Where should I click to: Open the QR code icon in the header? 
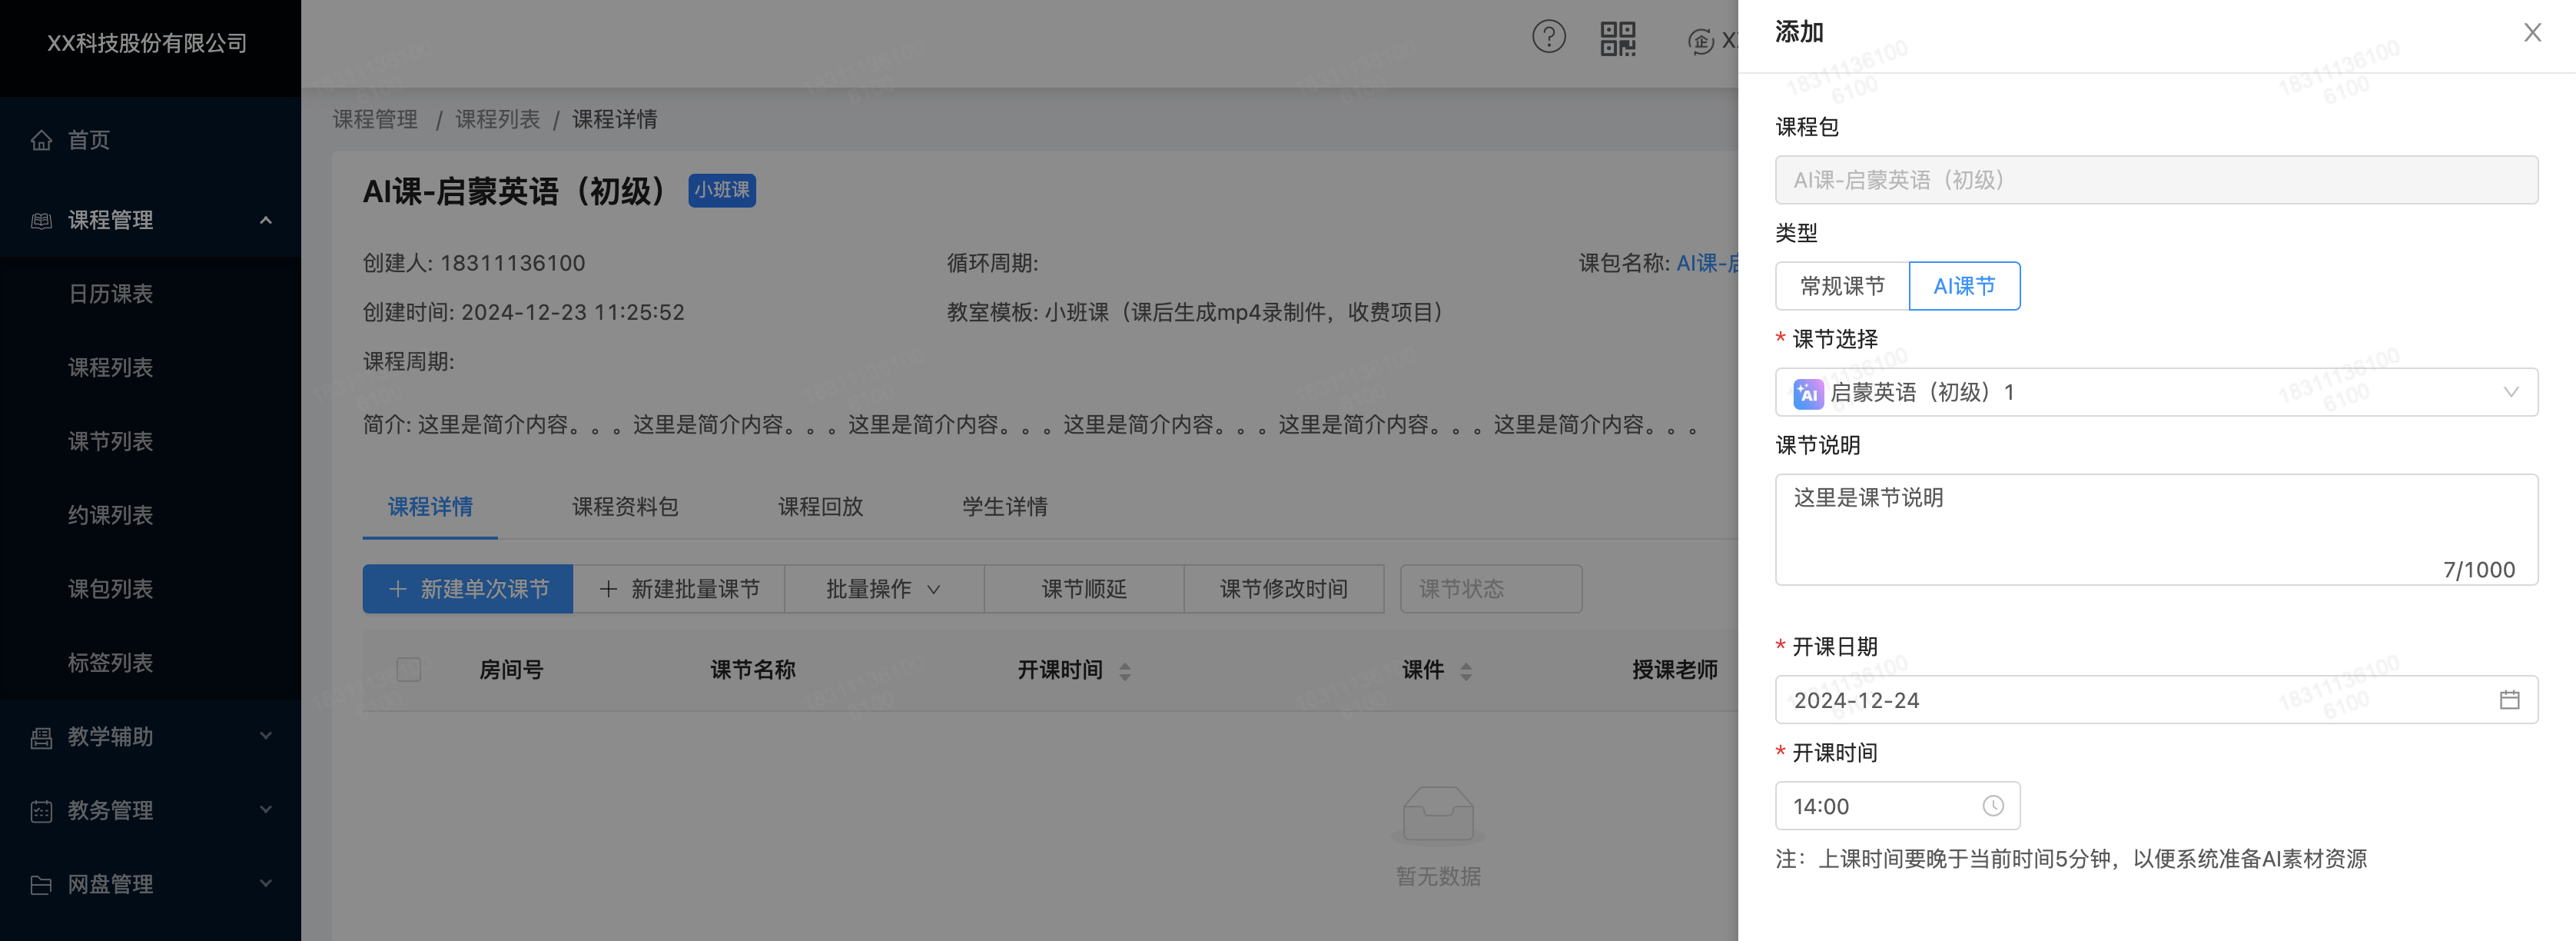click(x=1617, y=40)
